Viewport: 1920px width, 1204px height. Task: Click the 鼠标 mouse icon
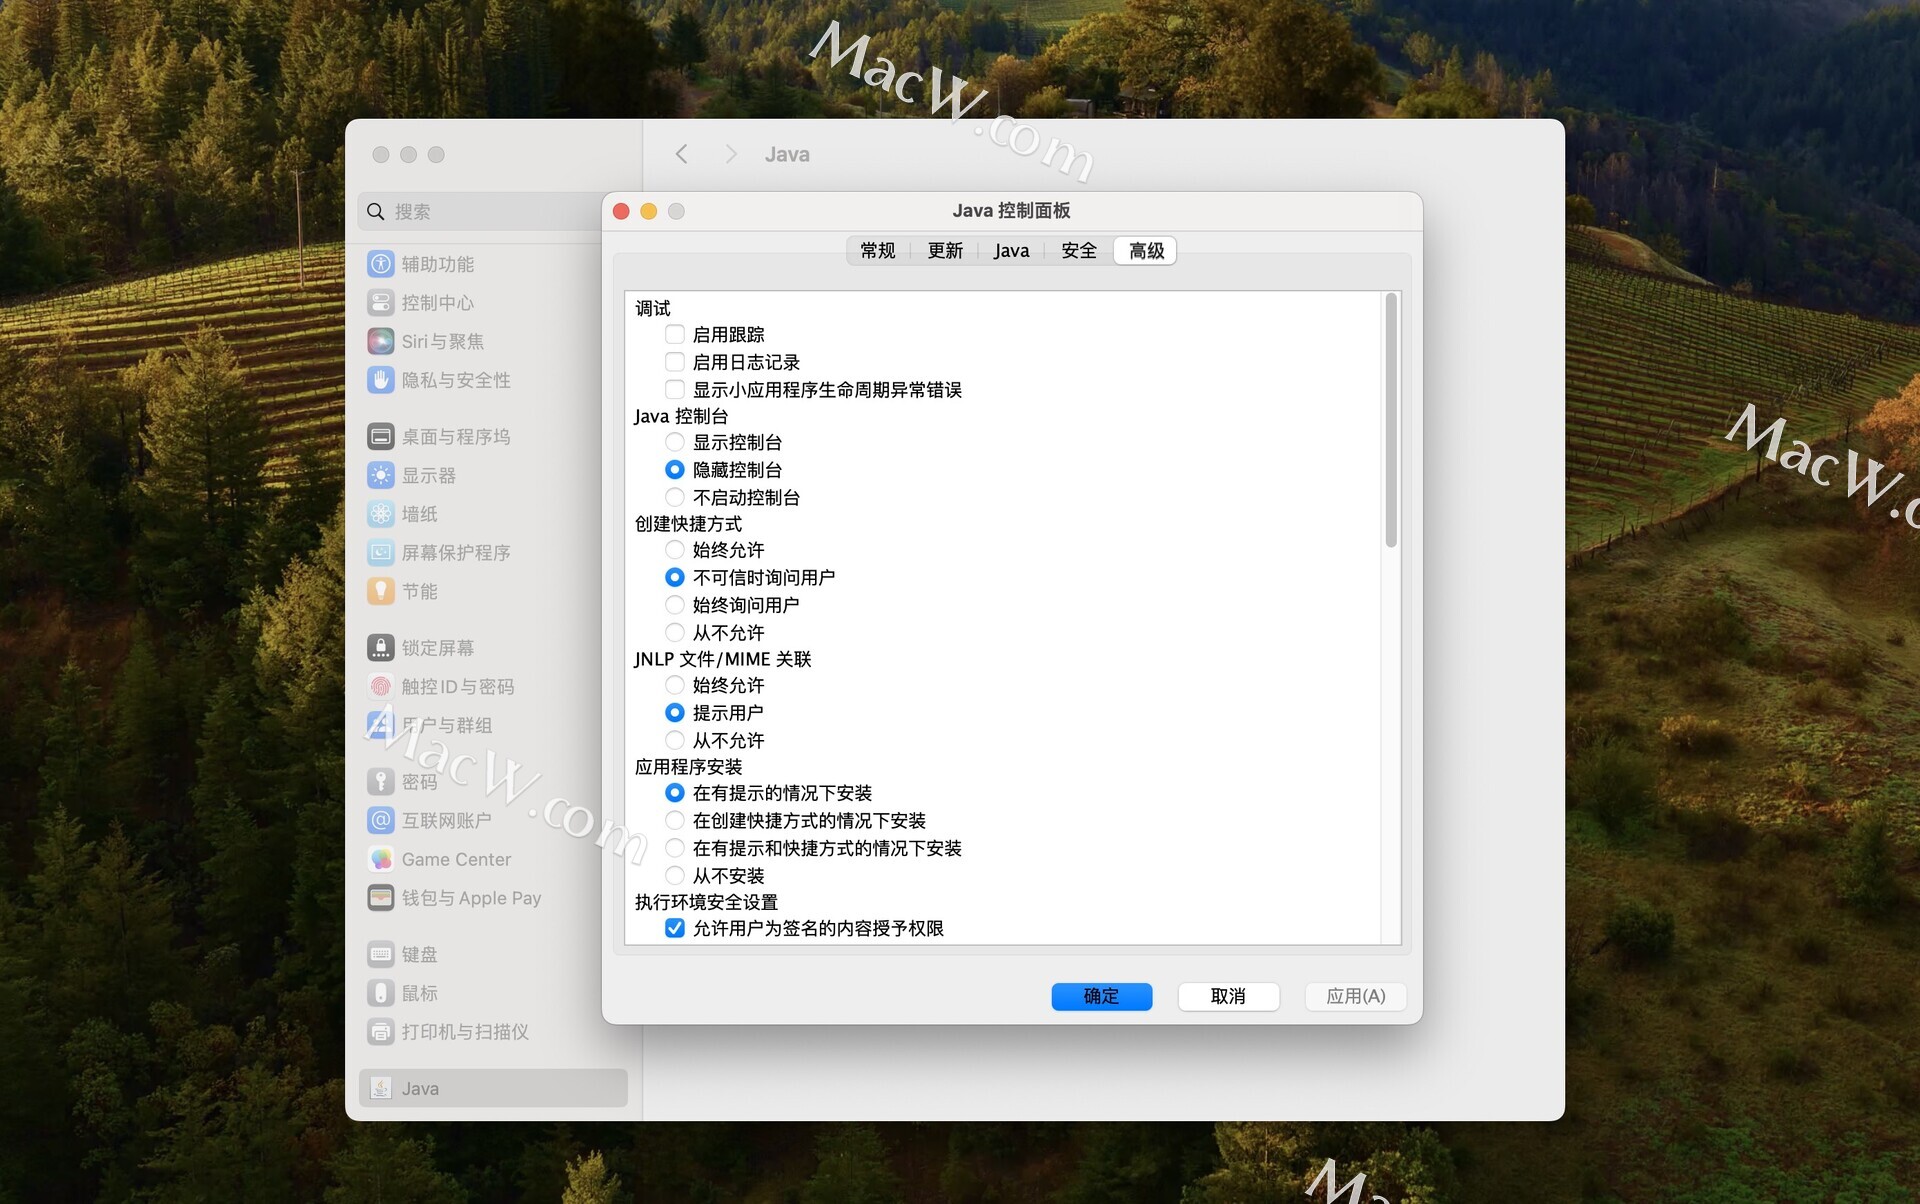click(380, 993)
